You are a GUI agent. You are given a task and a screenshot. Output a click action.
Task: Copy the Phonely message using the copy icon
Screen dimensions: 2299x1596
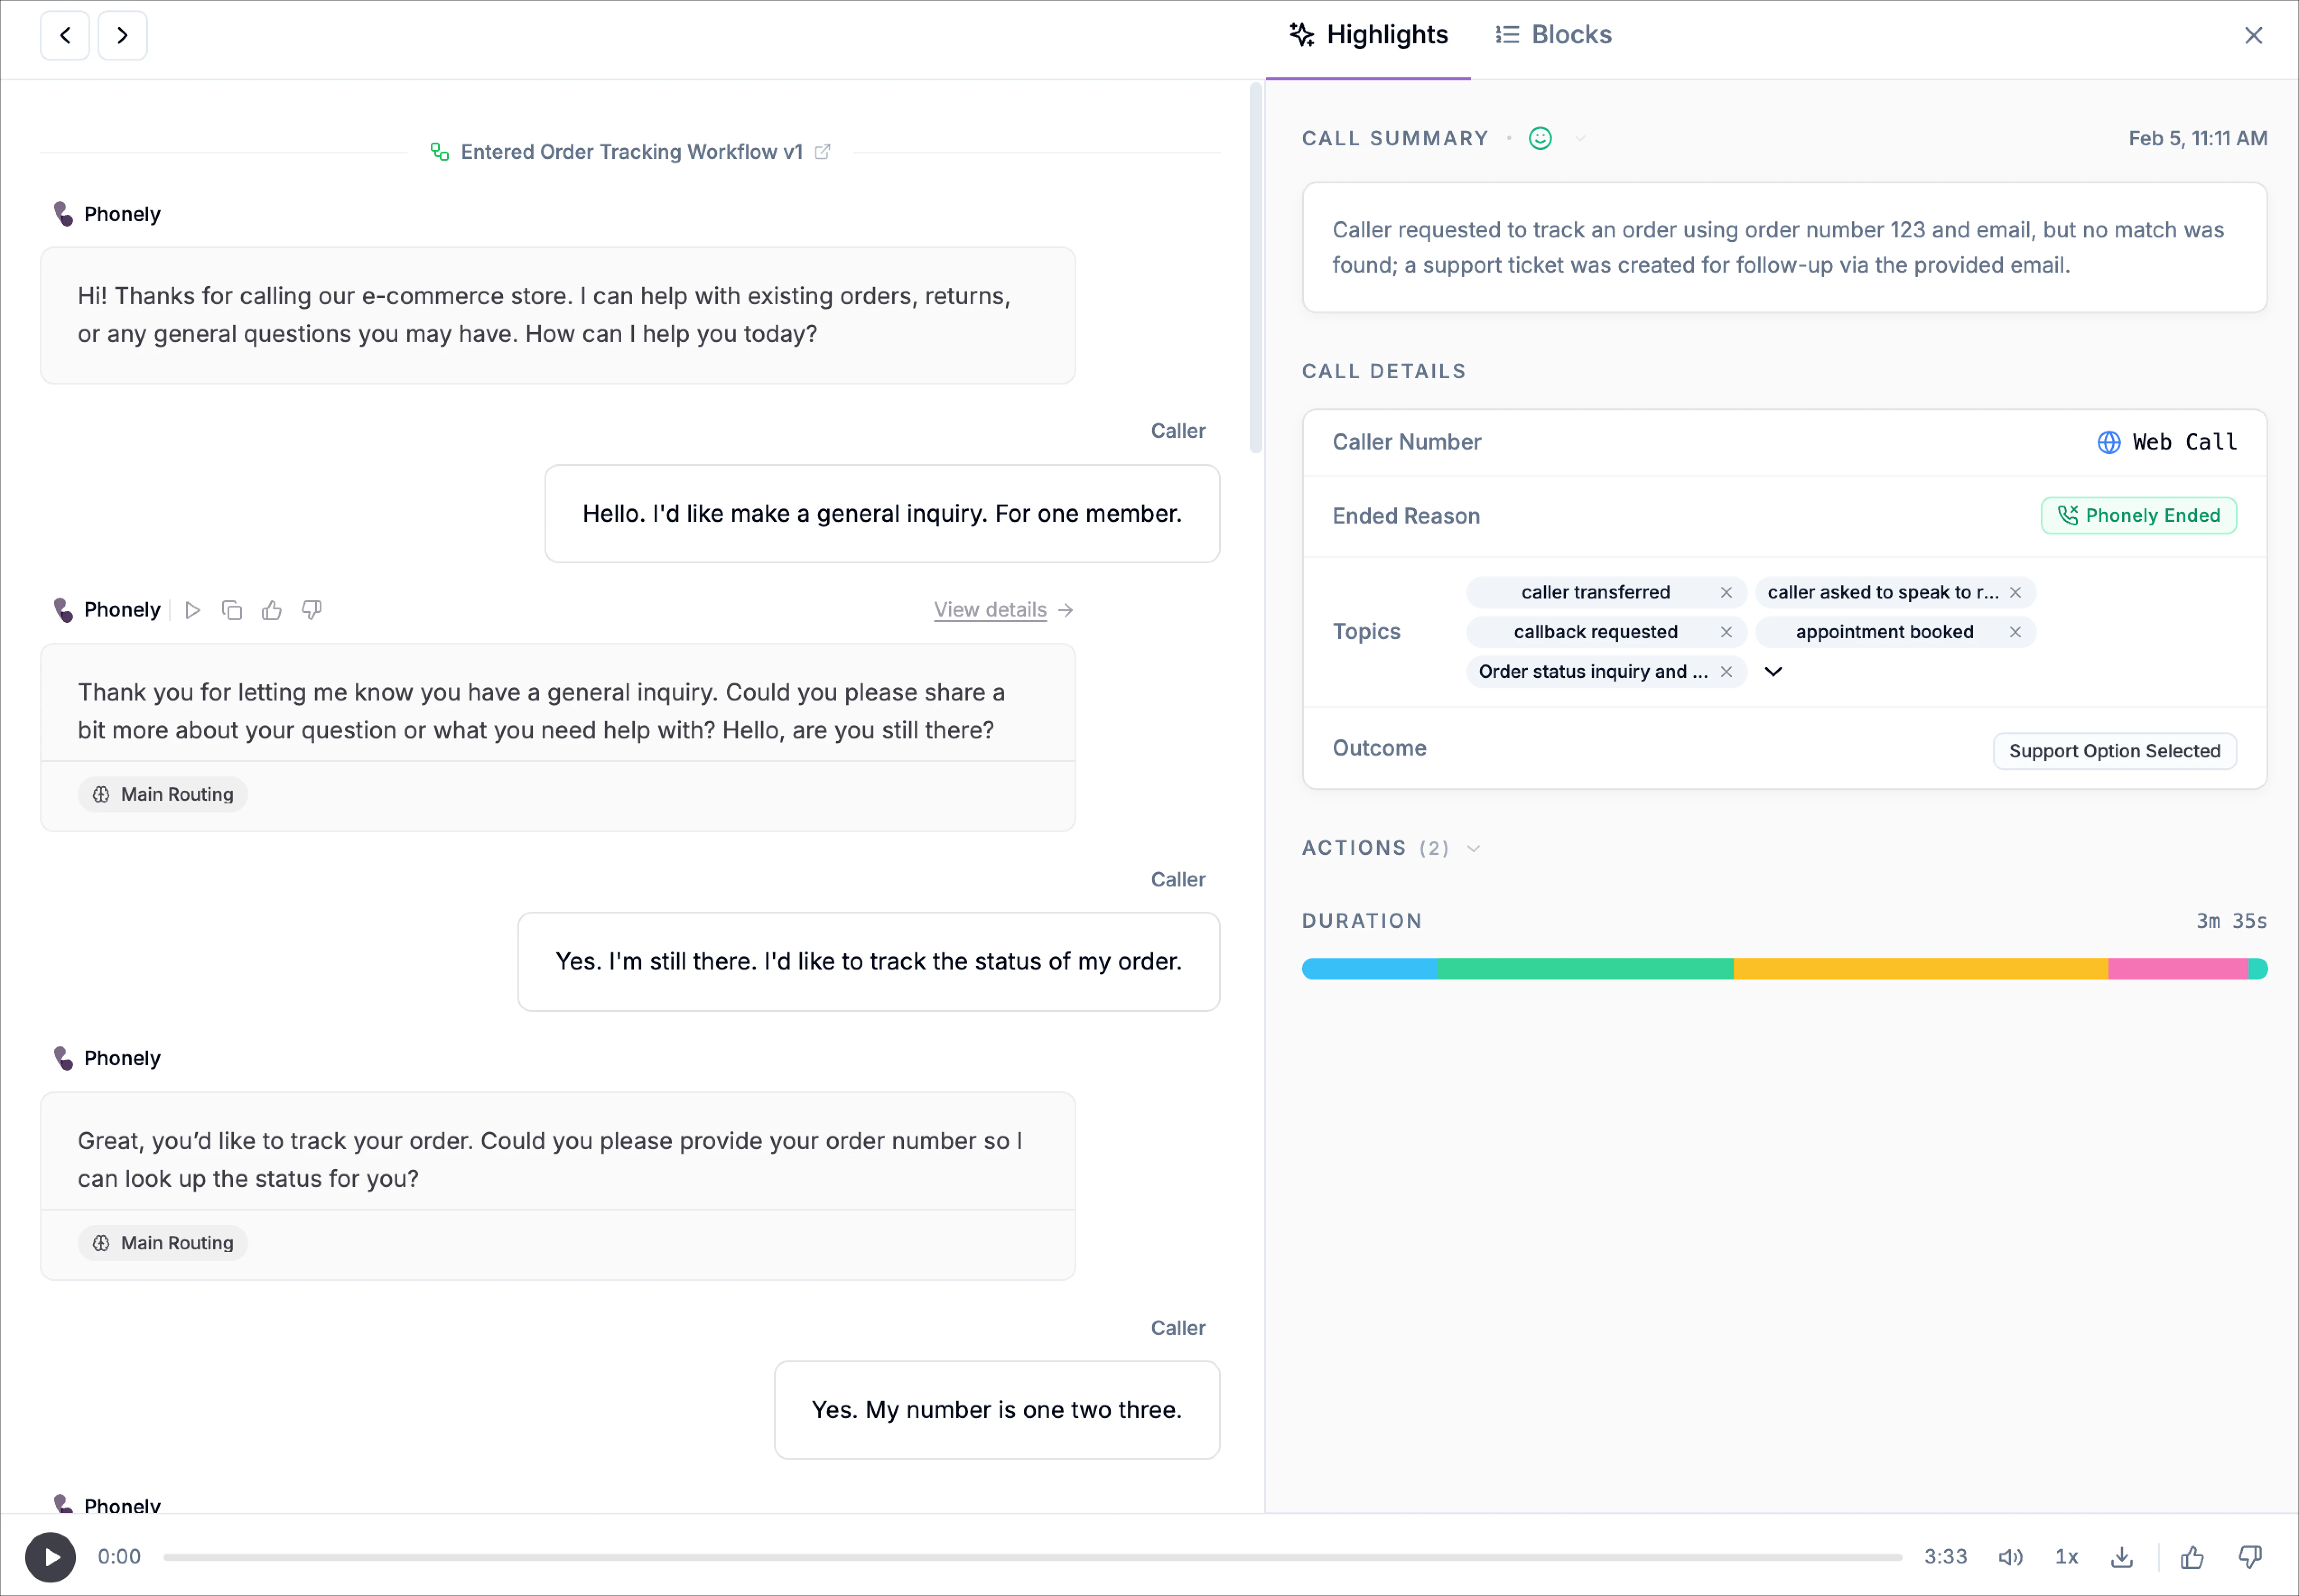pyautogui.click(x=232, y=610)
